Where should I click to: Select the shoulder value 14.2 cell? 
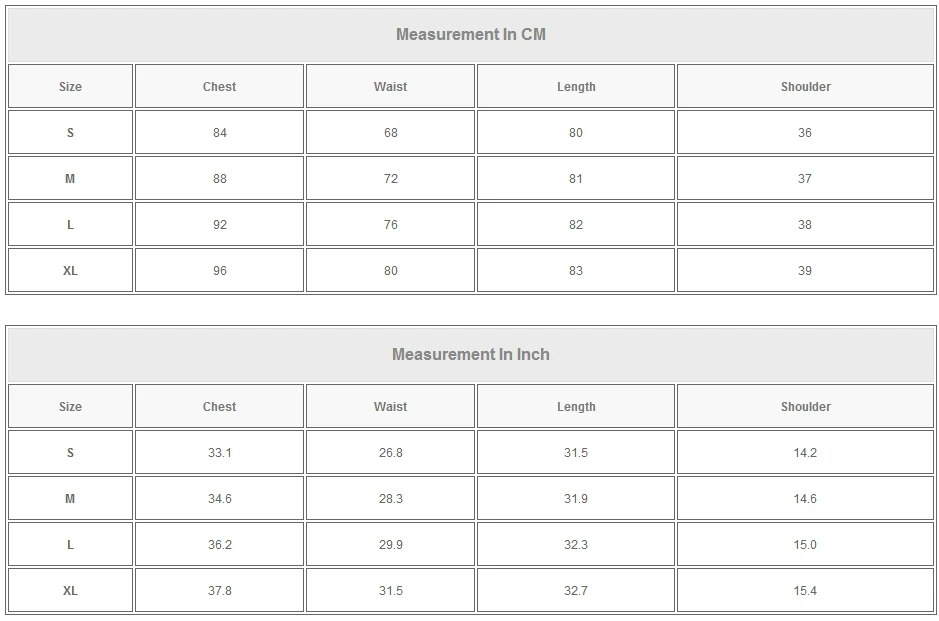tap(805, 453)
